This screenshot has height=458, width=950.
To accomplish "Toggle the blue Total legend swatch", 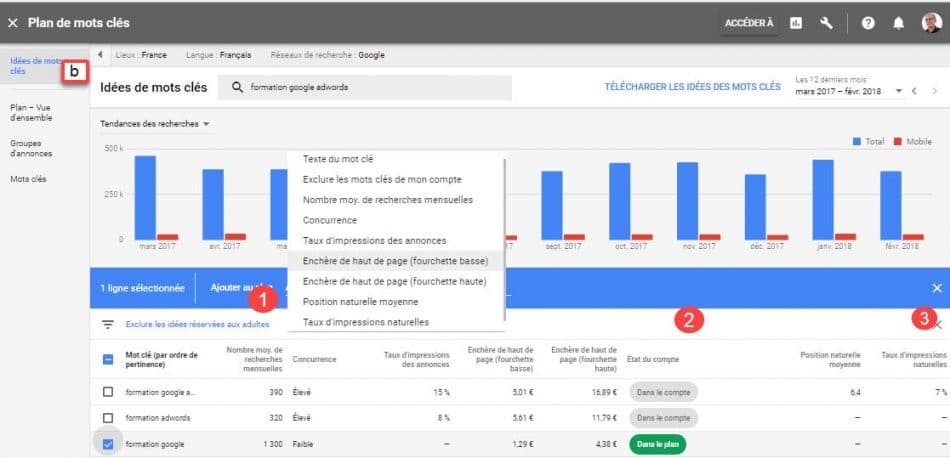I will point(857,141).
